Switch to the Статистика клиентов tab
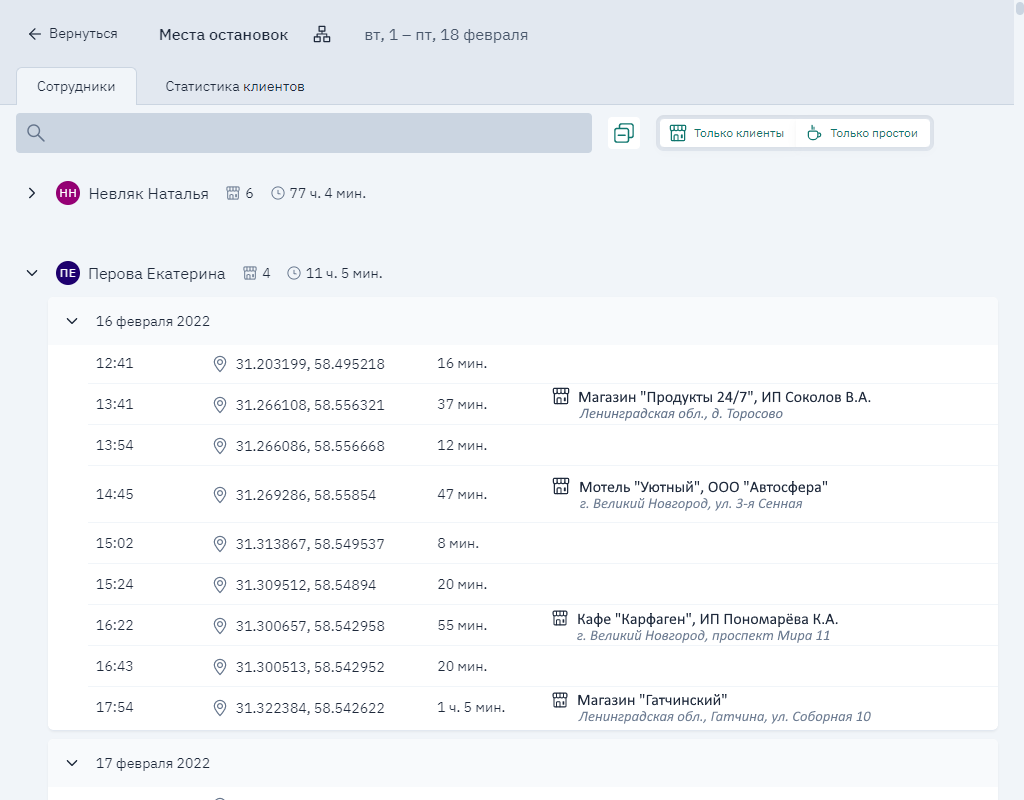Screen dimensions: 1024x800 tap(235, 87)
